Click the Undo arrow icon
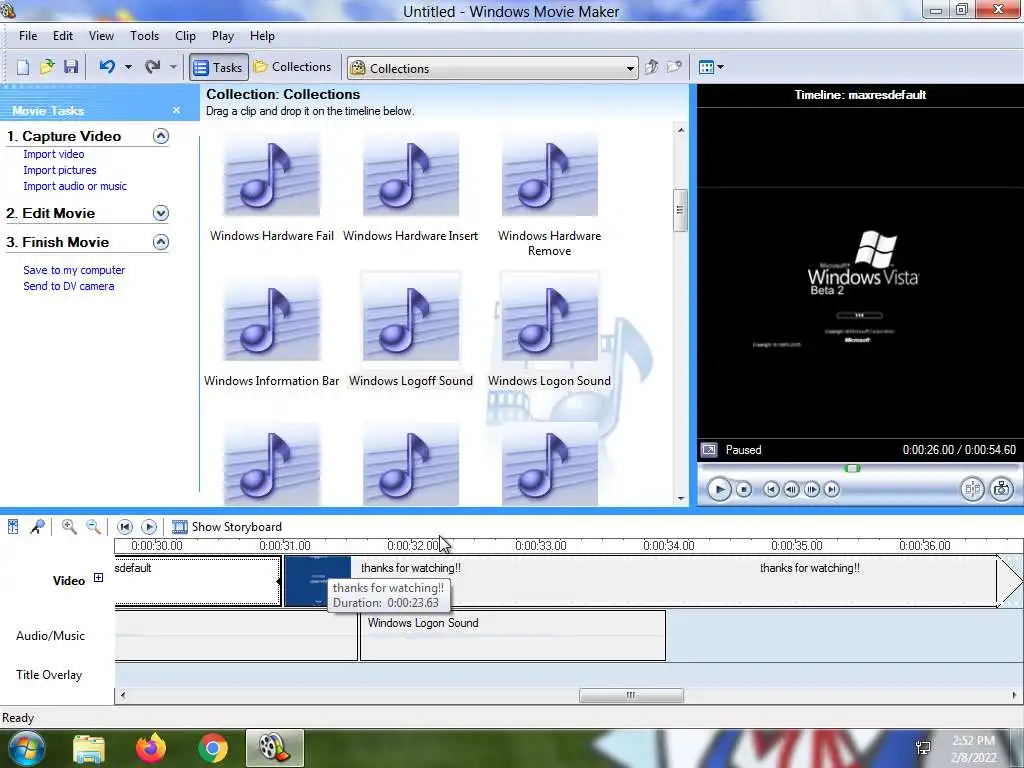The height and width of the screenshot is (768, 1024). 107,67
